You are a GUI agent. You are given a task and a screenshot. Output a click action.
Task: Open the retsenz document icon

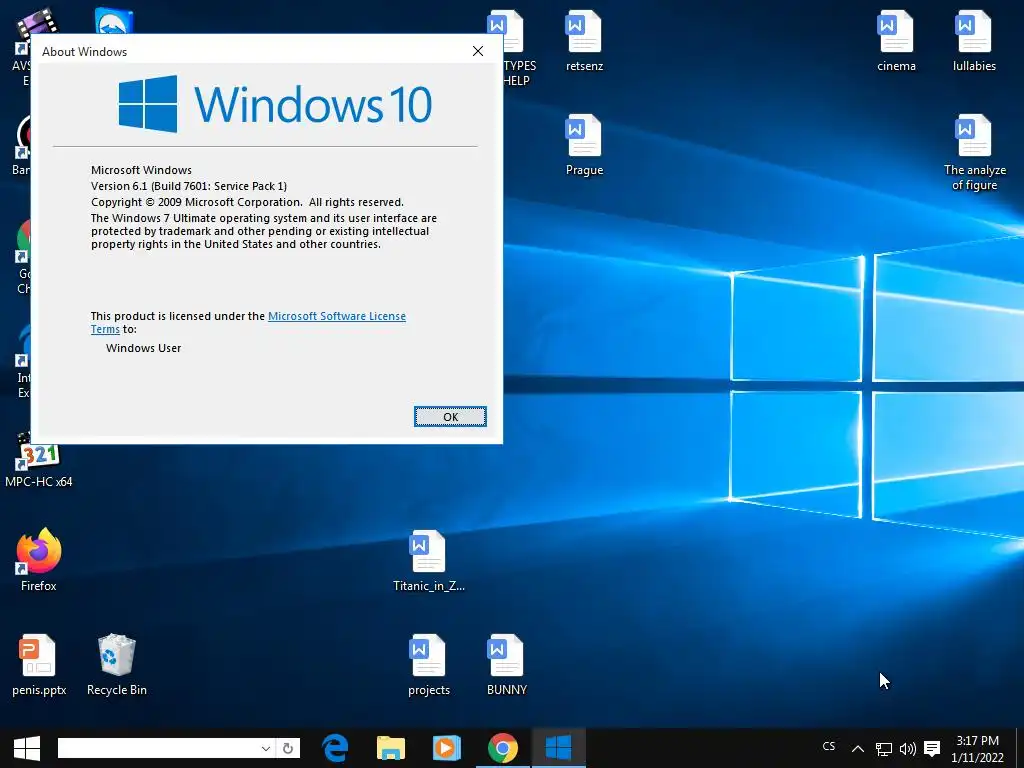tap(584, 40)
